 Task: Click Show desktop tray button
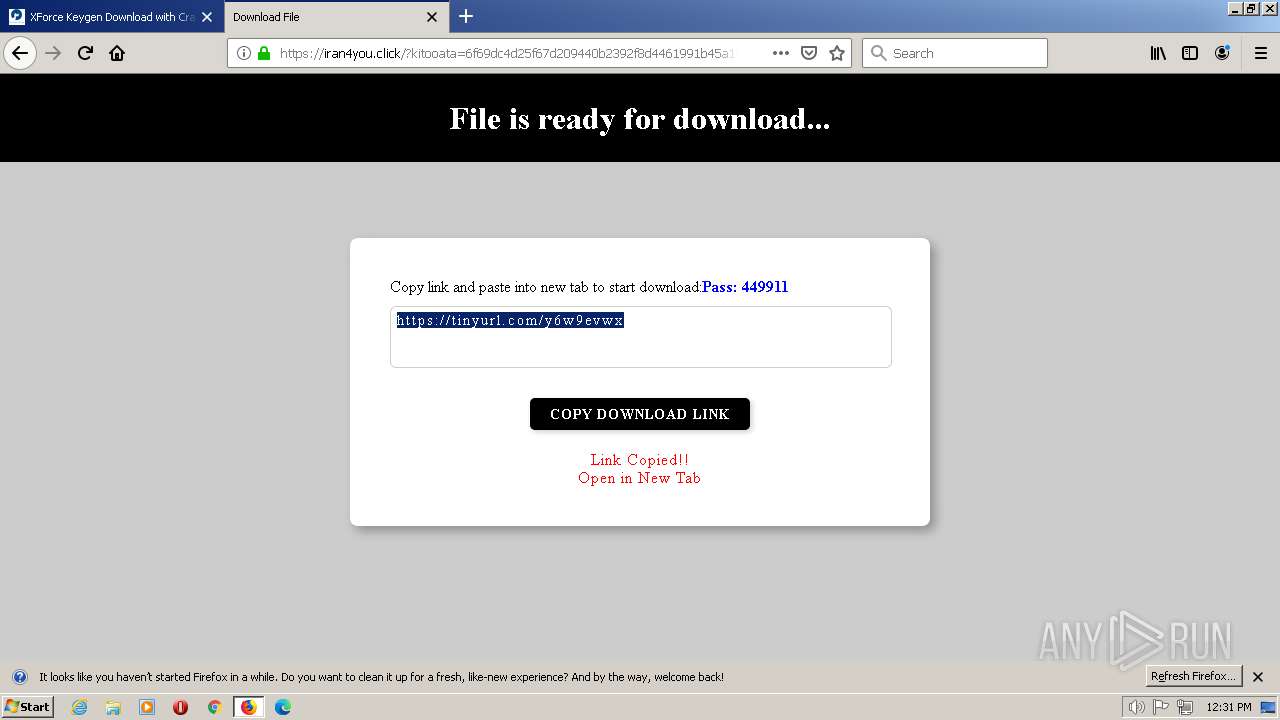[x=1268, y=707]
